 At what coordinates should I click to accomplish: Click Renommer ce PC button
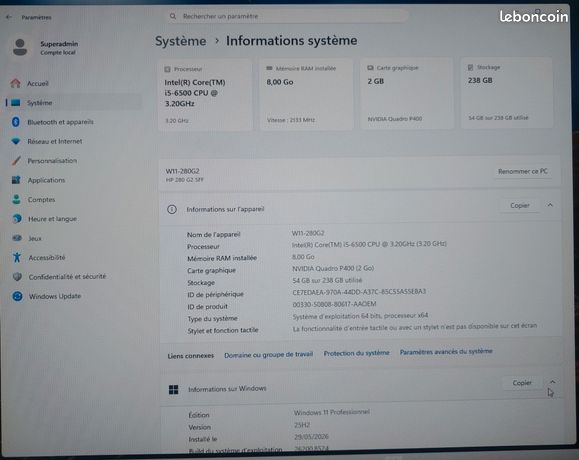(523, 171)
